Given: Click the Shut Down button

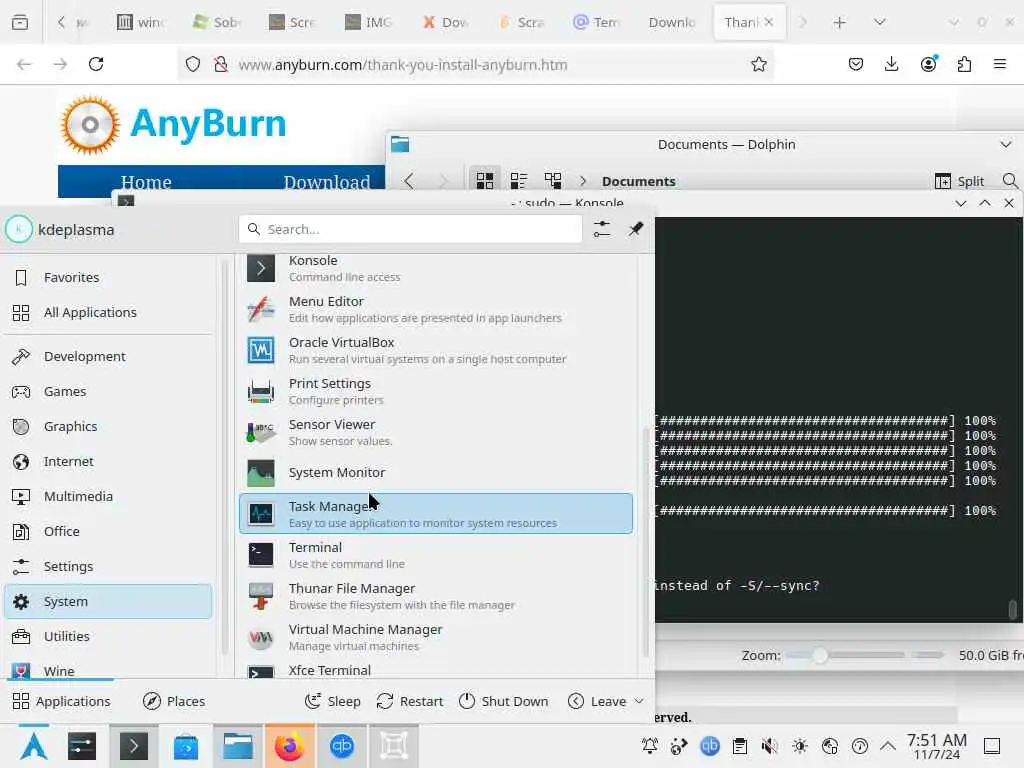Looking at the screenshot, I should coord(504,701).
